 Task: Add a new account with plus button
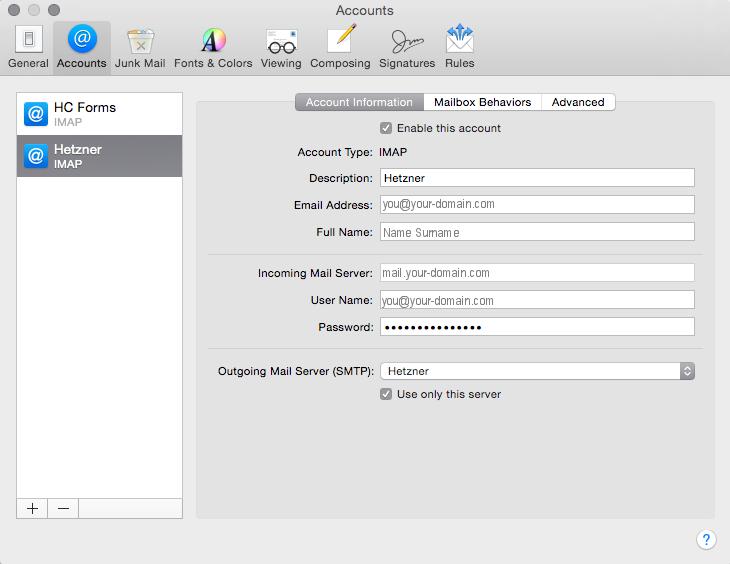[x=32, y=508]
